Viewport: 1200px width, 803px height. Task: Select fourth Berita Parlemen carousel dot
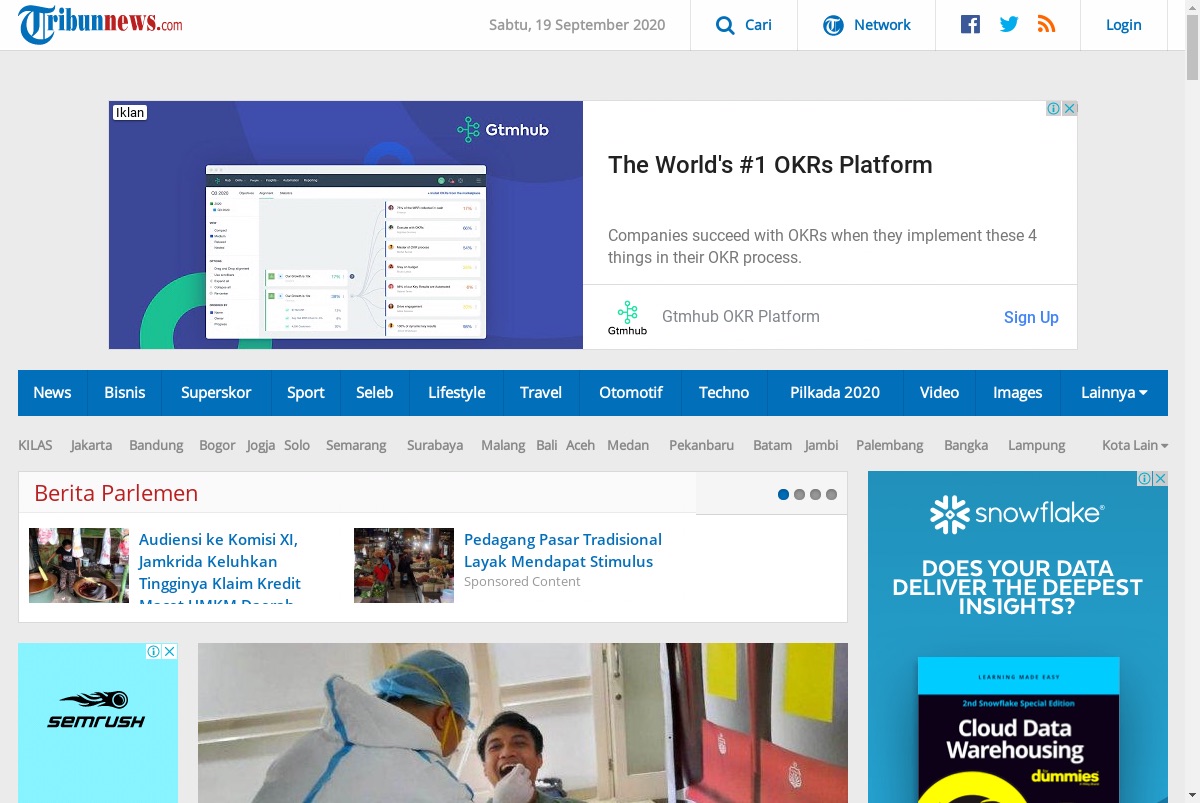point(831,494)
